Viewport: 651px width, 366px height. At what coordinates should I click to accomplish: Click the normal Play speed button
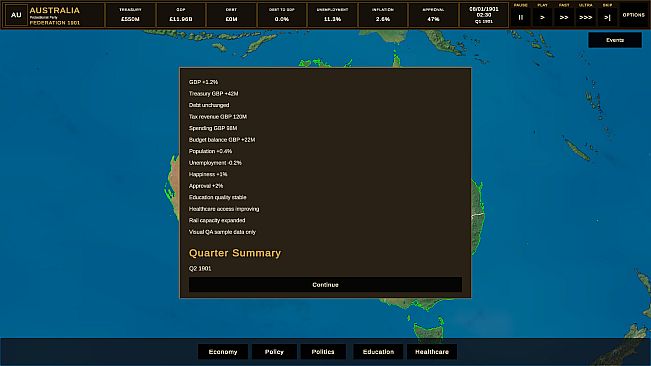coord(542,17)
